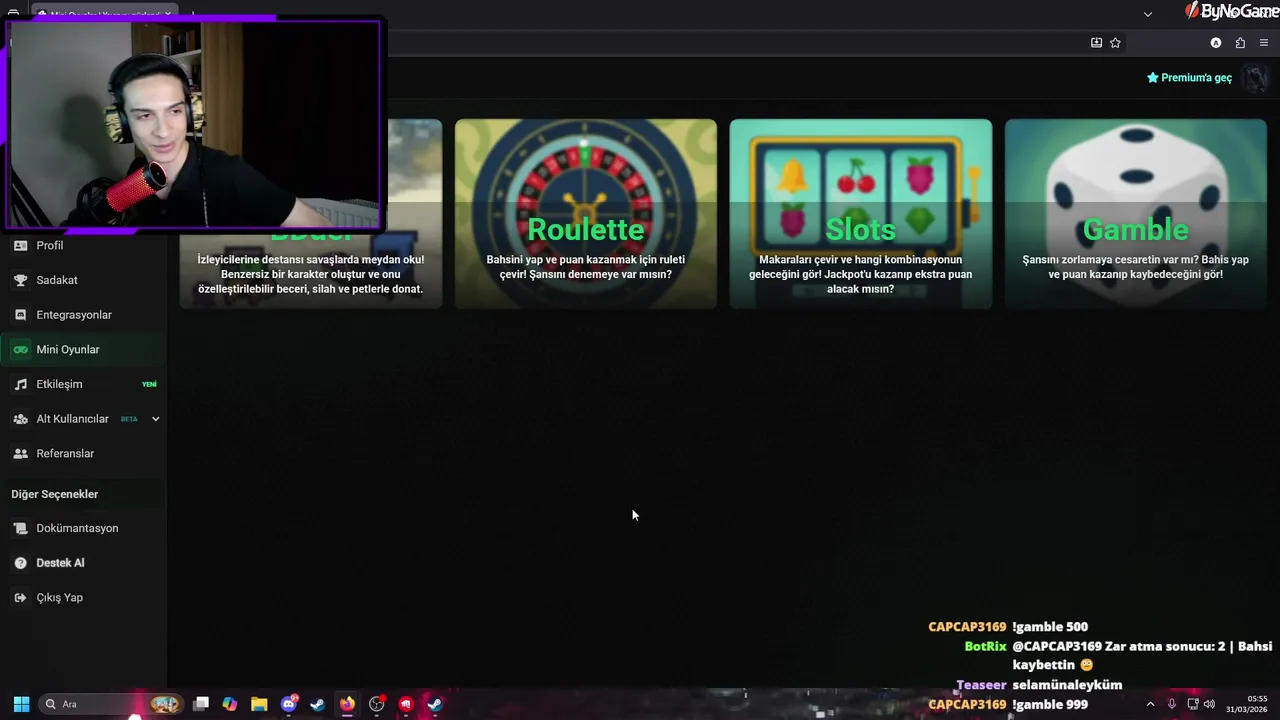Viewport: 1280px width, 720px height.
Task: Click the Mini Oyunlar gamepad icon
Action: point(20,349)
